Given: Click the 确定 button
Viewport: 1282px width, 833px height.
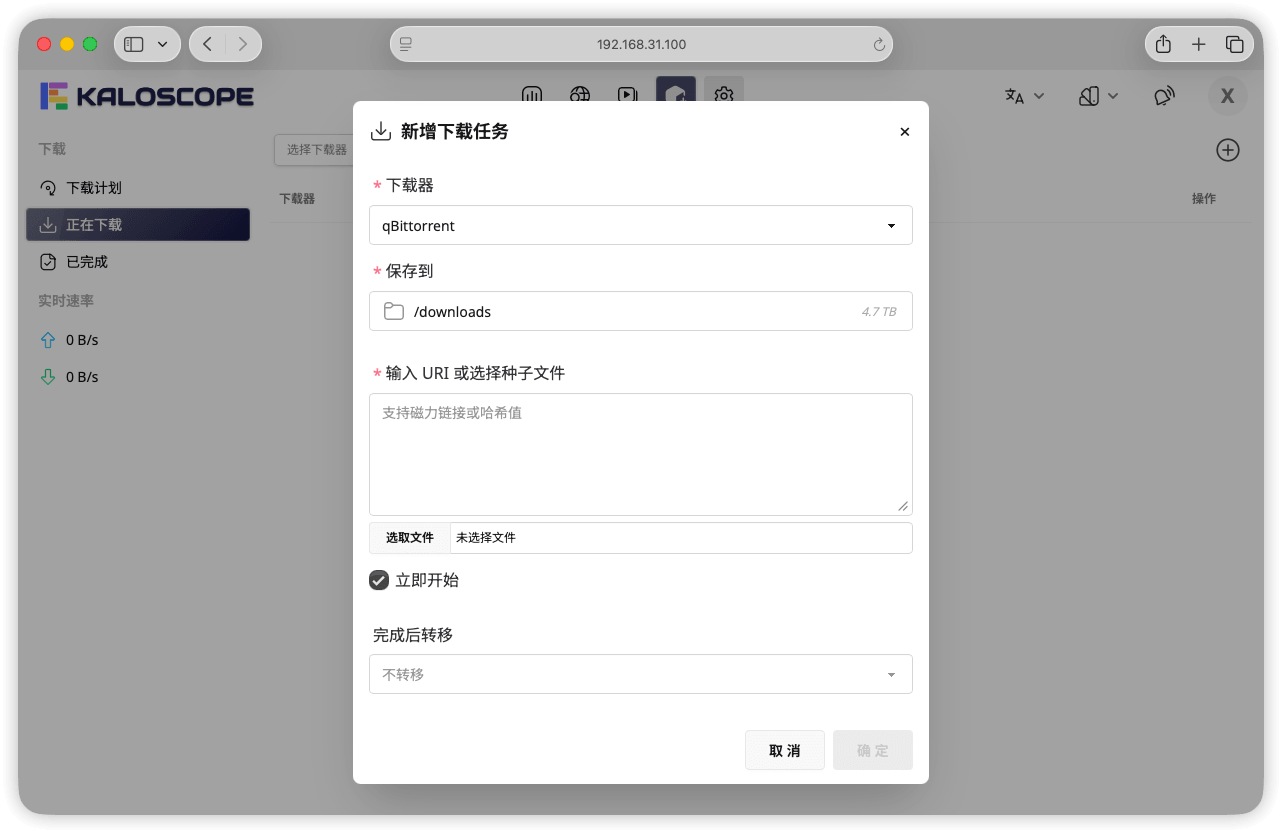Looking at the screenshot, I should click(x=873, y=750).
